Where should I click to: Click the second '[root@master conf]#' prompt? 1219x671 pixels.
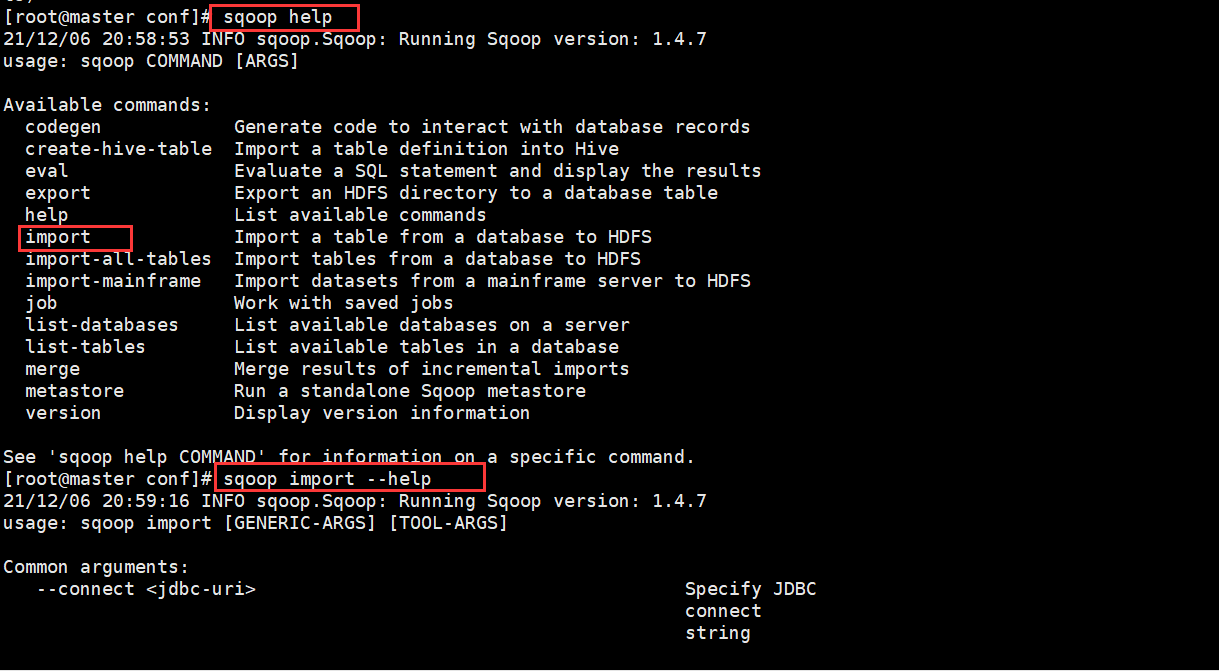click(x=107, y=479)
